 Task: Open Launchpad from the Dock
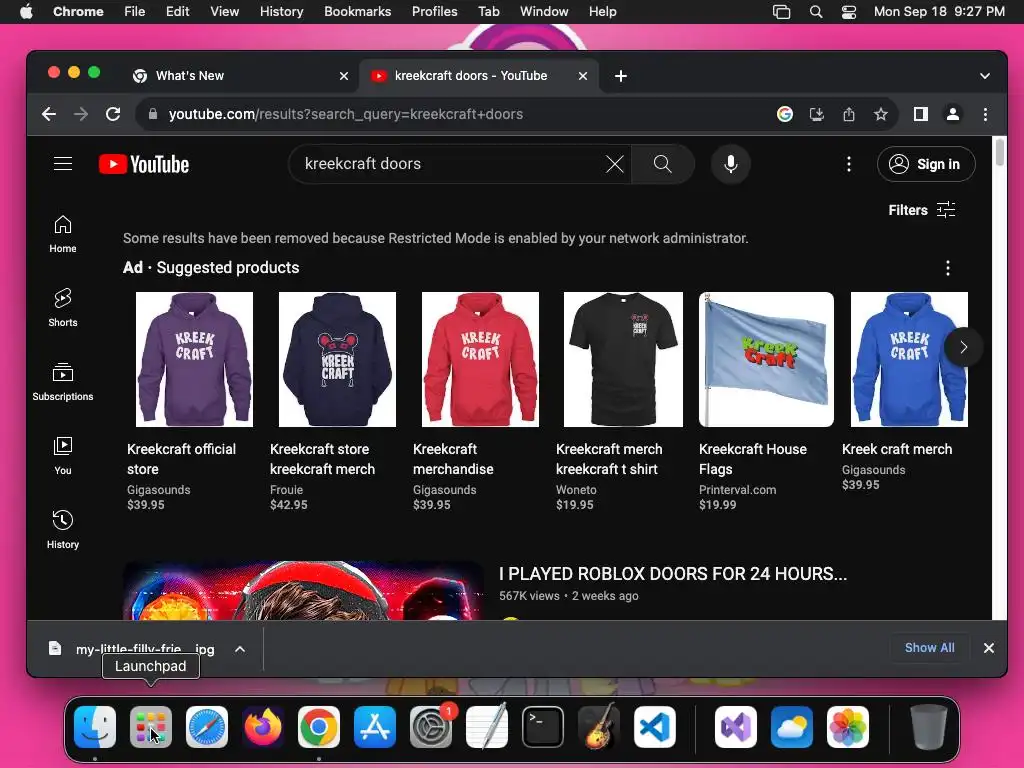click(151, 727)
